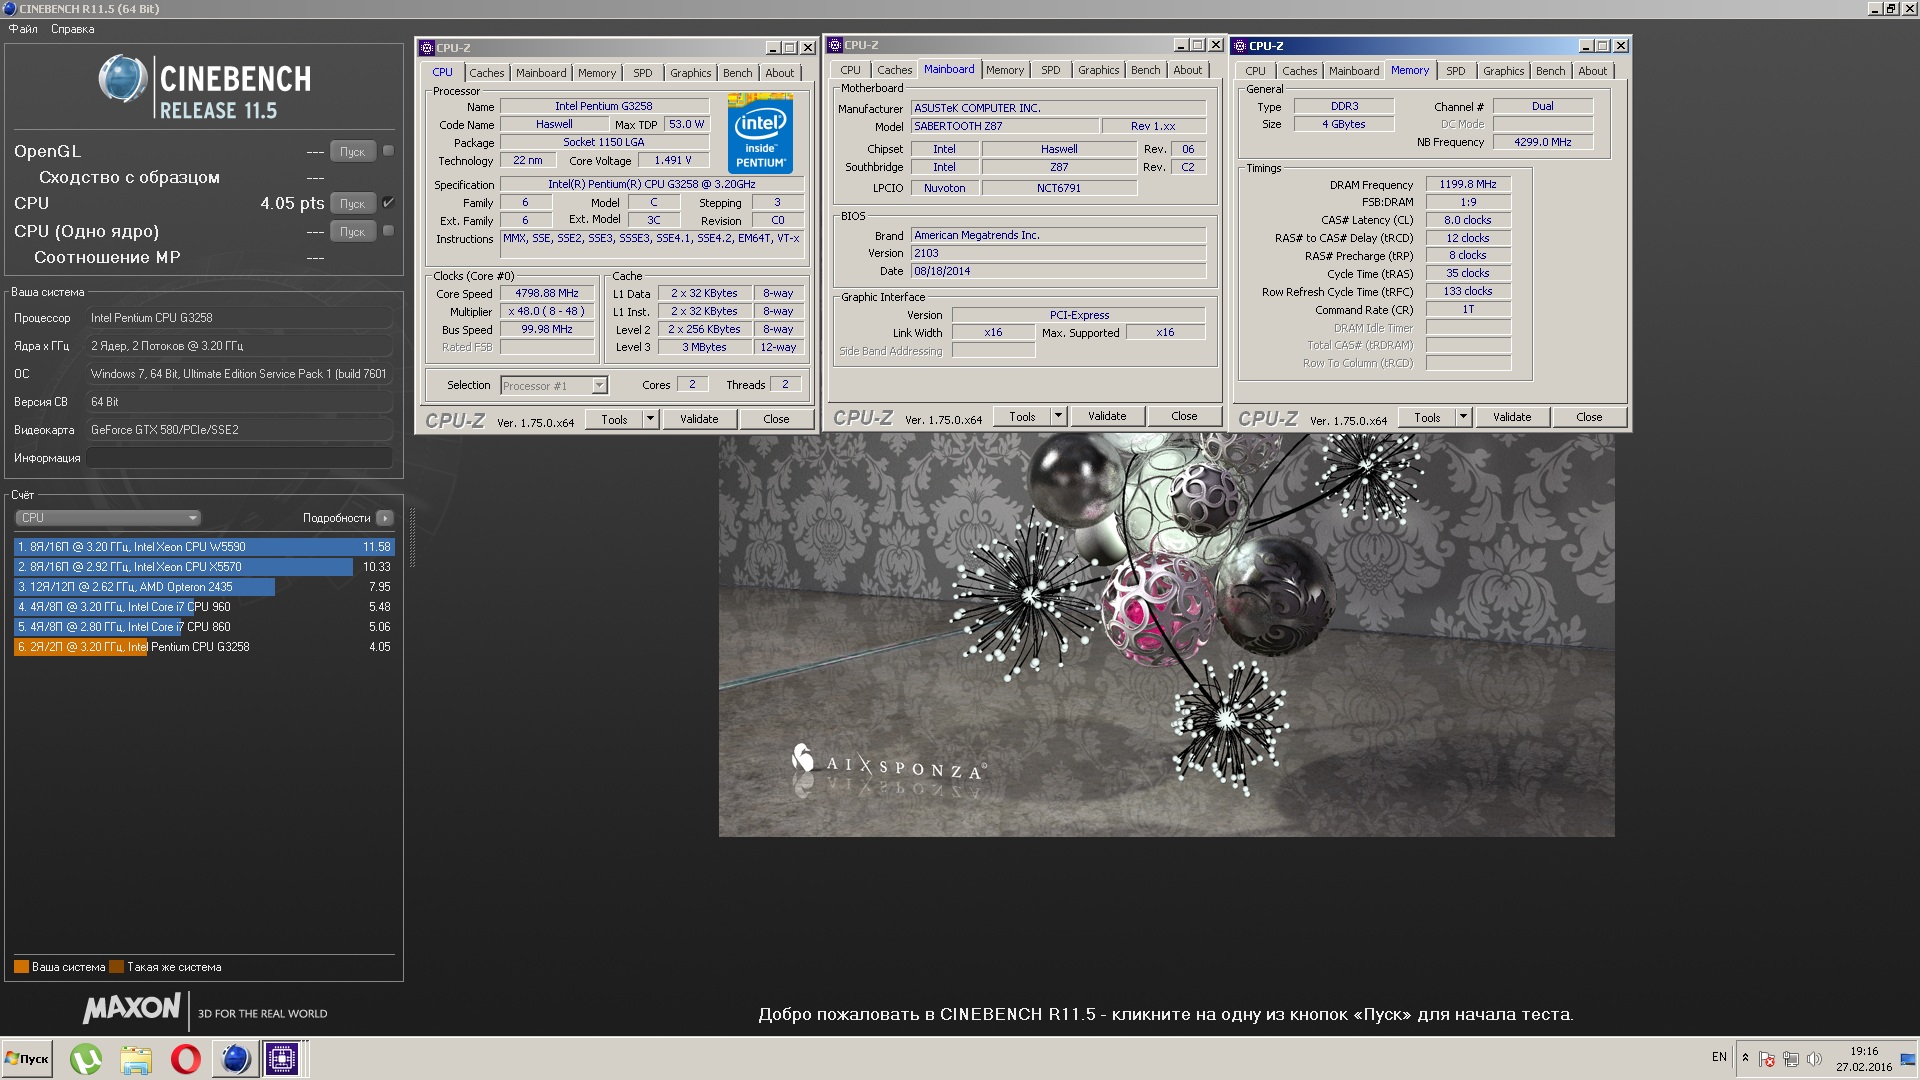Open the file explorer folder icon in taskbar
This screenshot has height=1080, width=1920.
coord(136,1058)
